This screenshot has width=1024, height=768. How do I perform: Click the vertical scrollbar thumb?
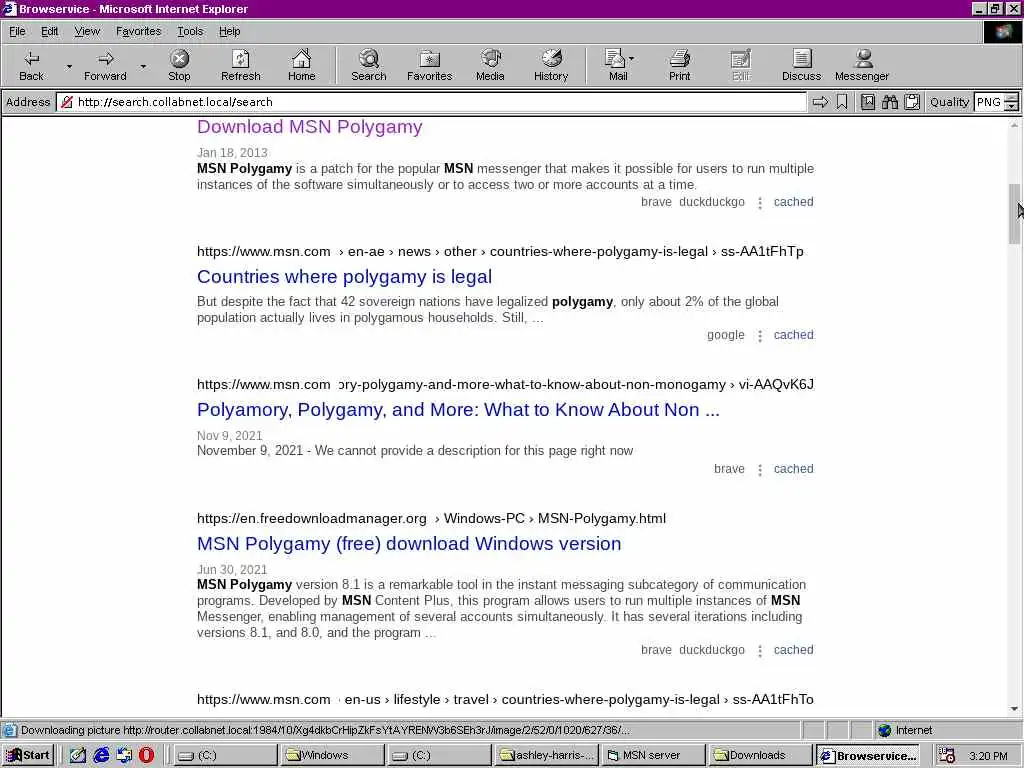click(1014, 214)
